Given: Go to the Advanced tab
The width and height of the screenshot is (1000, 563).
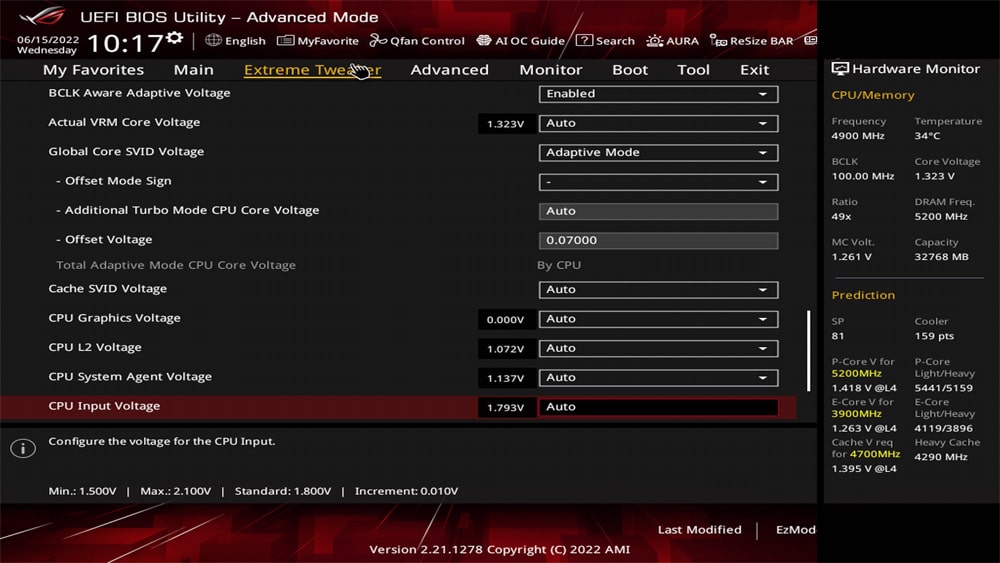Looking at the screenshot, I should tap(449, 69).
